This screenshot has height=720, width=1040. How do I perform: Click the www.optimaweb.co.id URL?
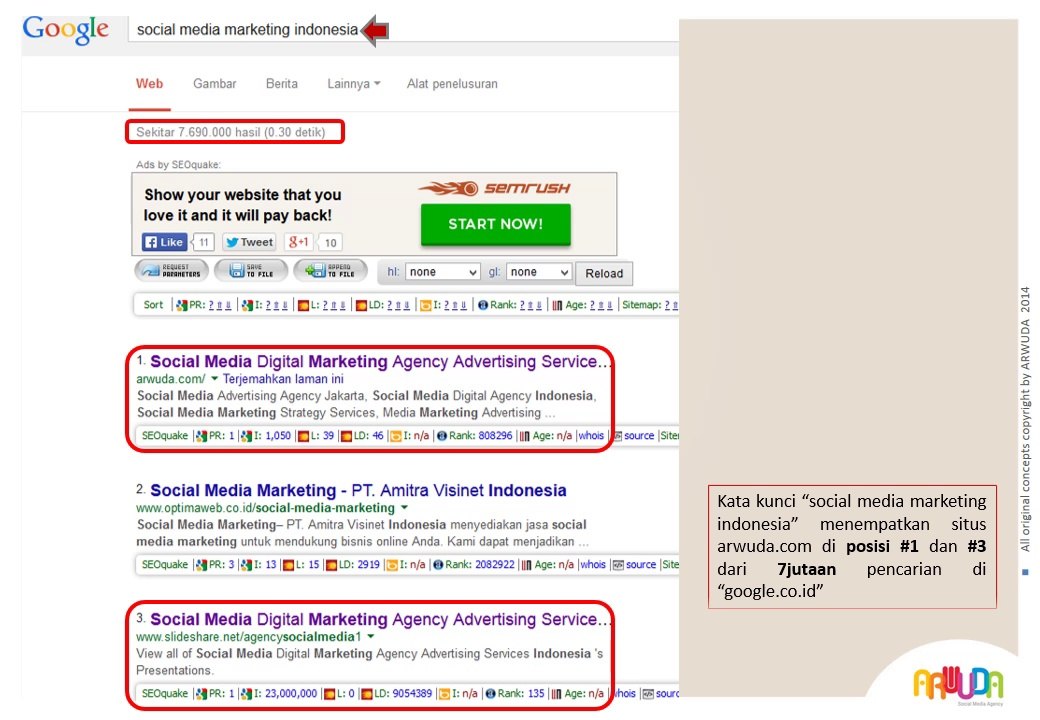pos(265,508)
